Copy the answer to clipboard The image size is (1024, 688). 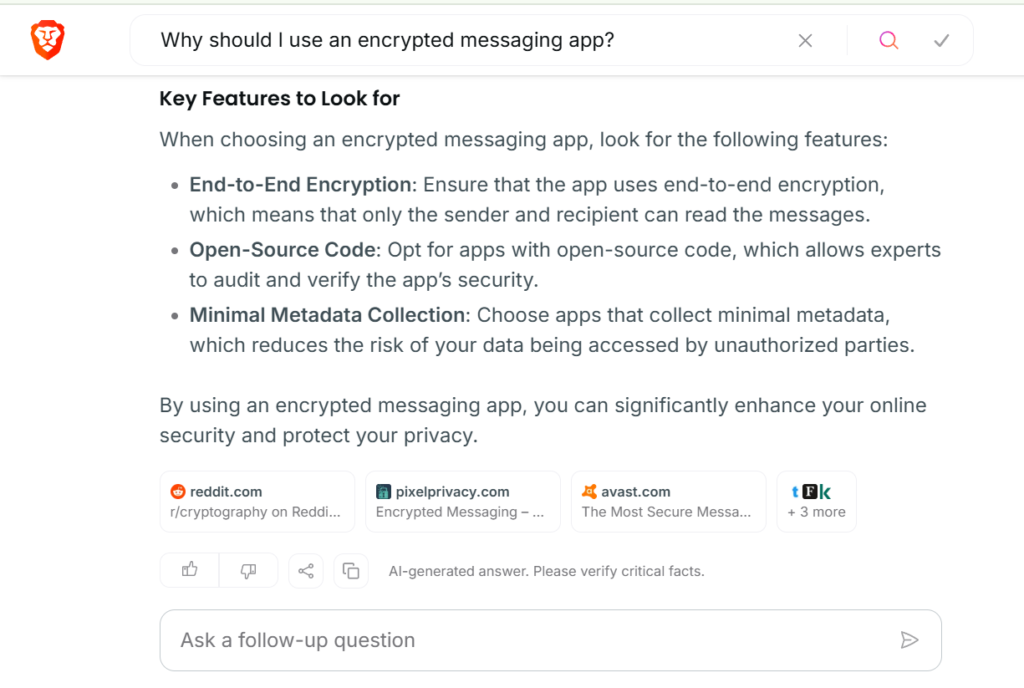pos(351,571)
